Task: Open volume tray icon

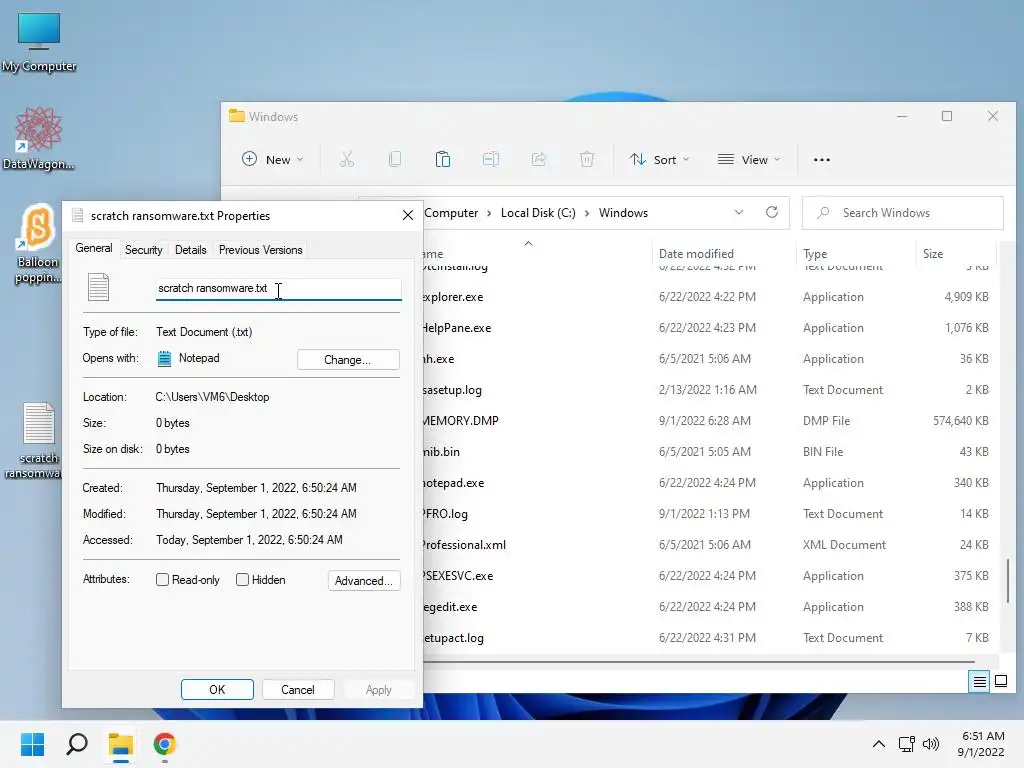Action: click(x=931, y=744)
